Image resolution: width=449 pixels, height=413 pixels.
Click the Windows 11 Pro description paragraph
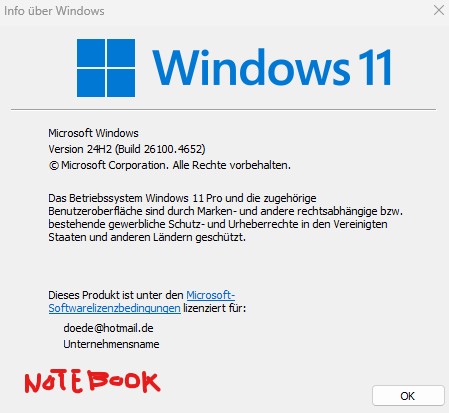click(226, 218)
